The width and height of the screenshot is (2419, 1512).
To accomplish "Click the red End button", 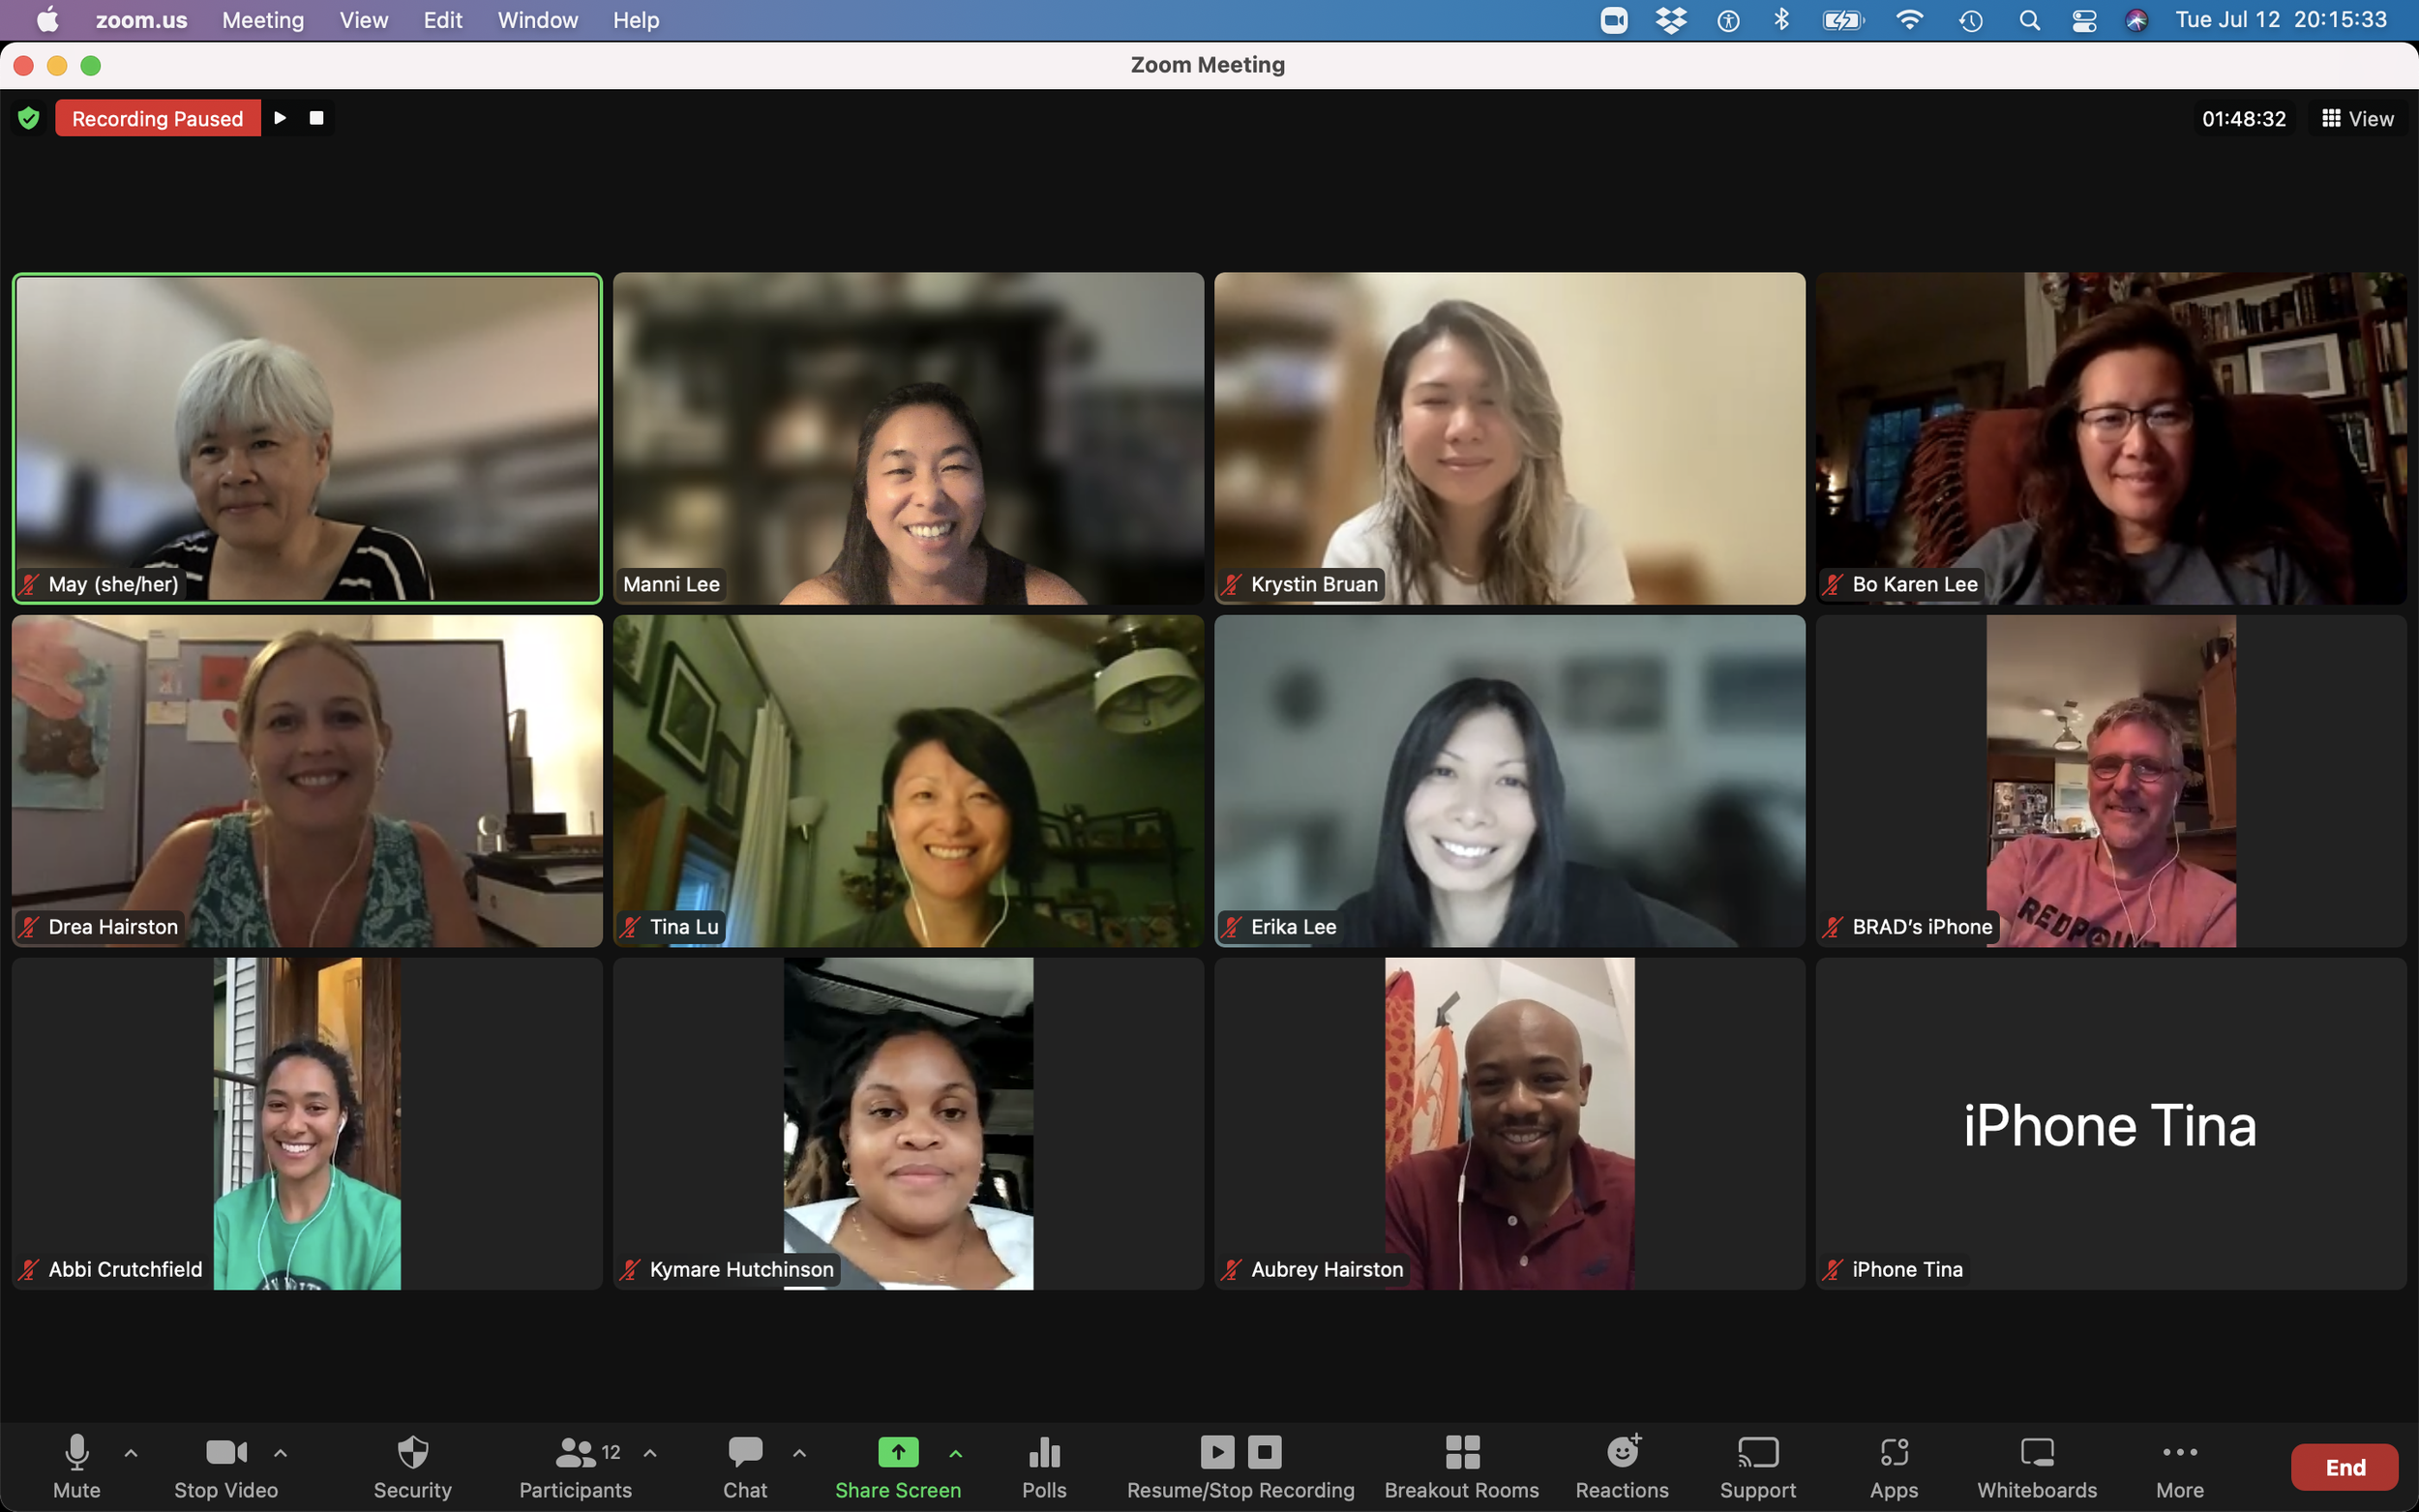I will pos(2344,1467).
